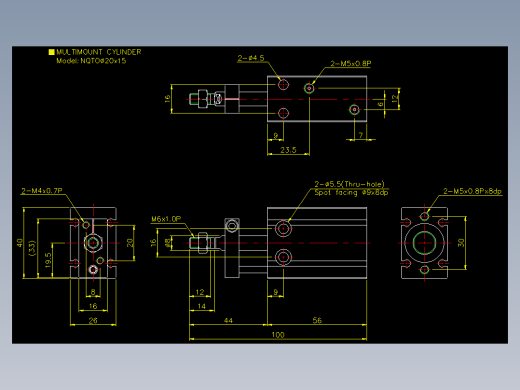The width and height of the screenshot is (520, 390).
Task: Select the 40 height dimension
Action: [x=20, y=243]
